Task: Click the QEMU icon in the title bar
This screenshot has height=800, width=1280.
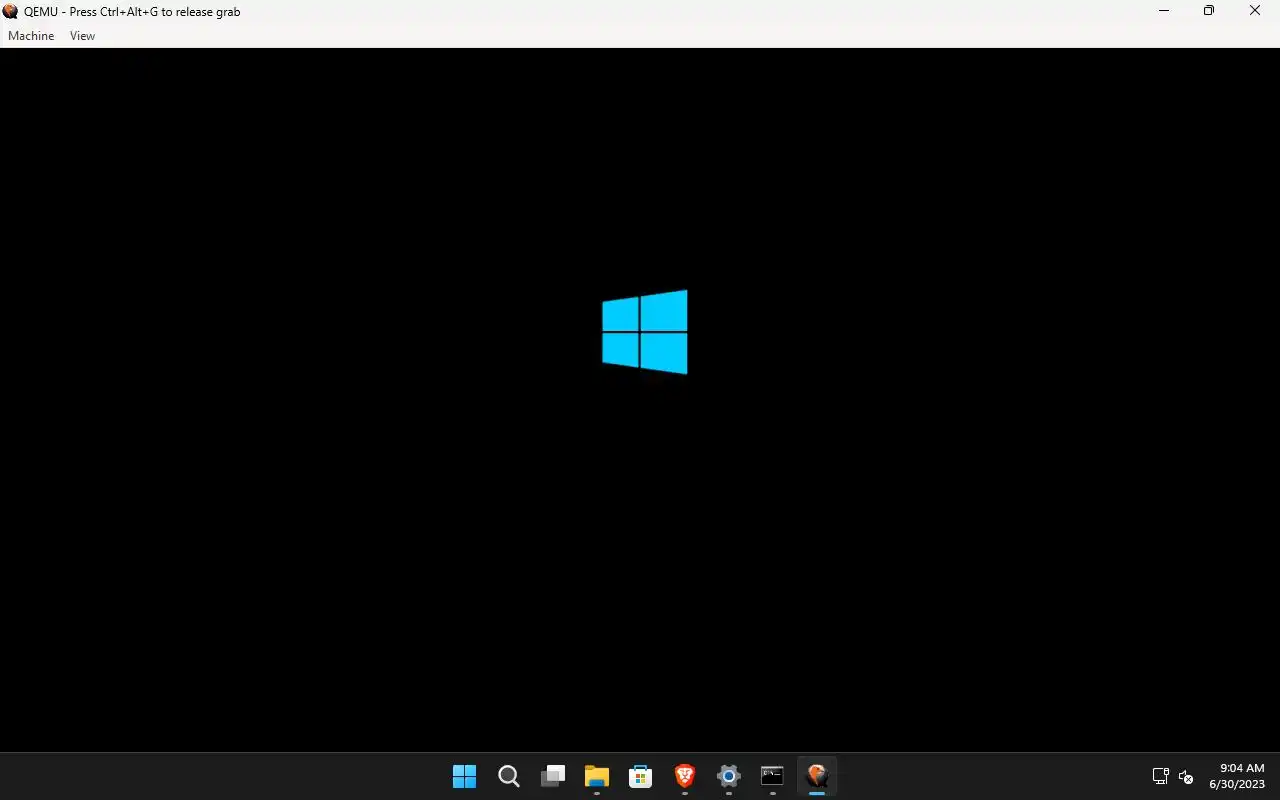Action: pyautogui.click(x=10, y=12)
